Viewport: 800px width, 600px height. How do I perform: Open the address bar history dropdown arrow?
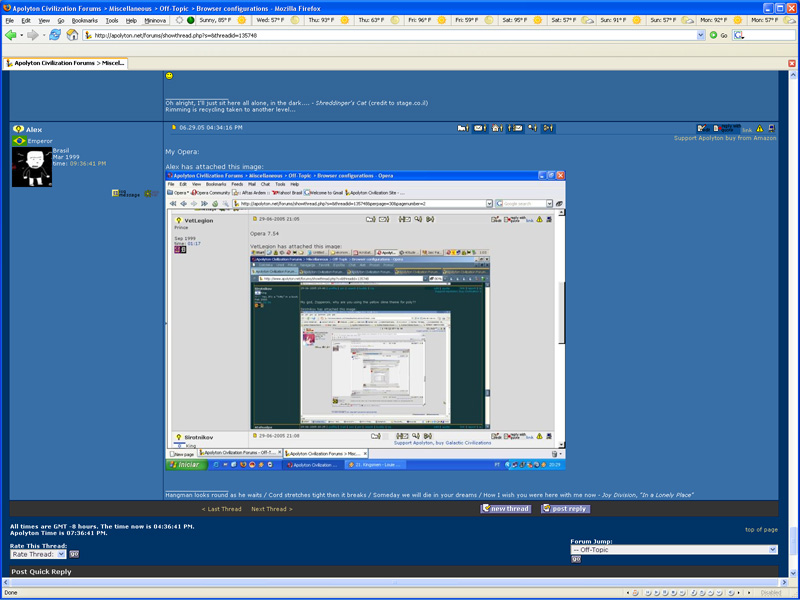701,35
